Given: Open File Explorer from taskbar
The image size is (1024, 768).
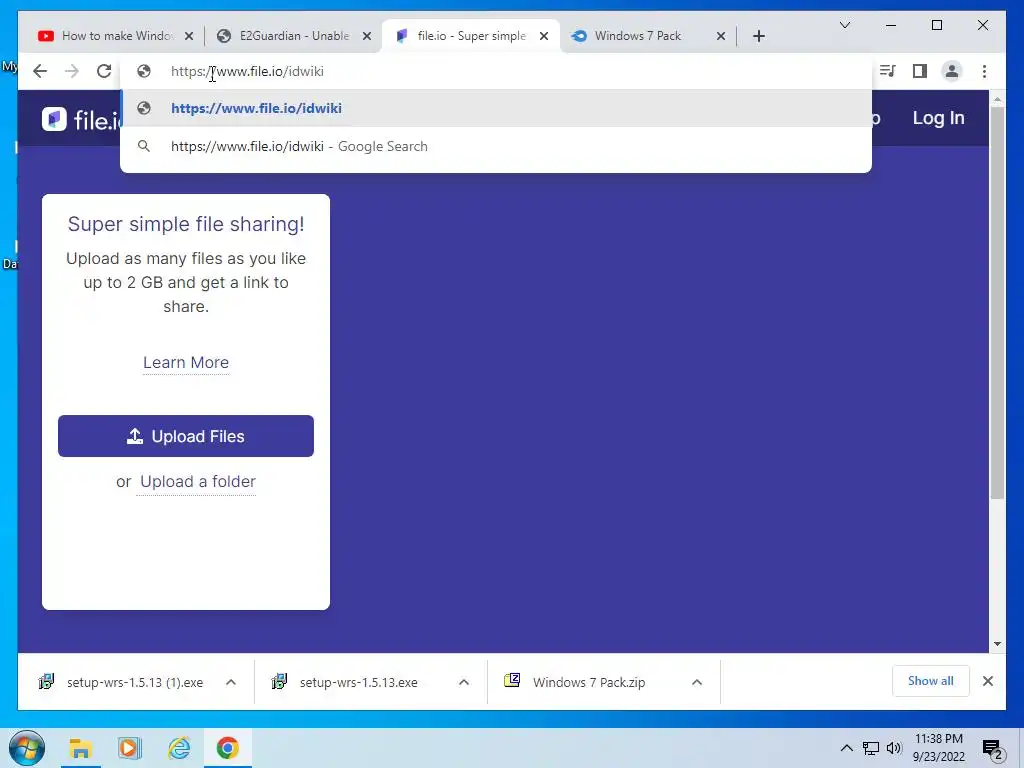Looking at the screenshot, I should (80, 748).
